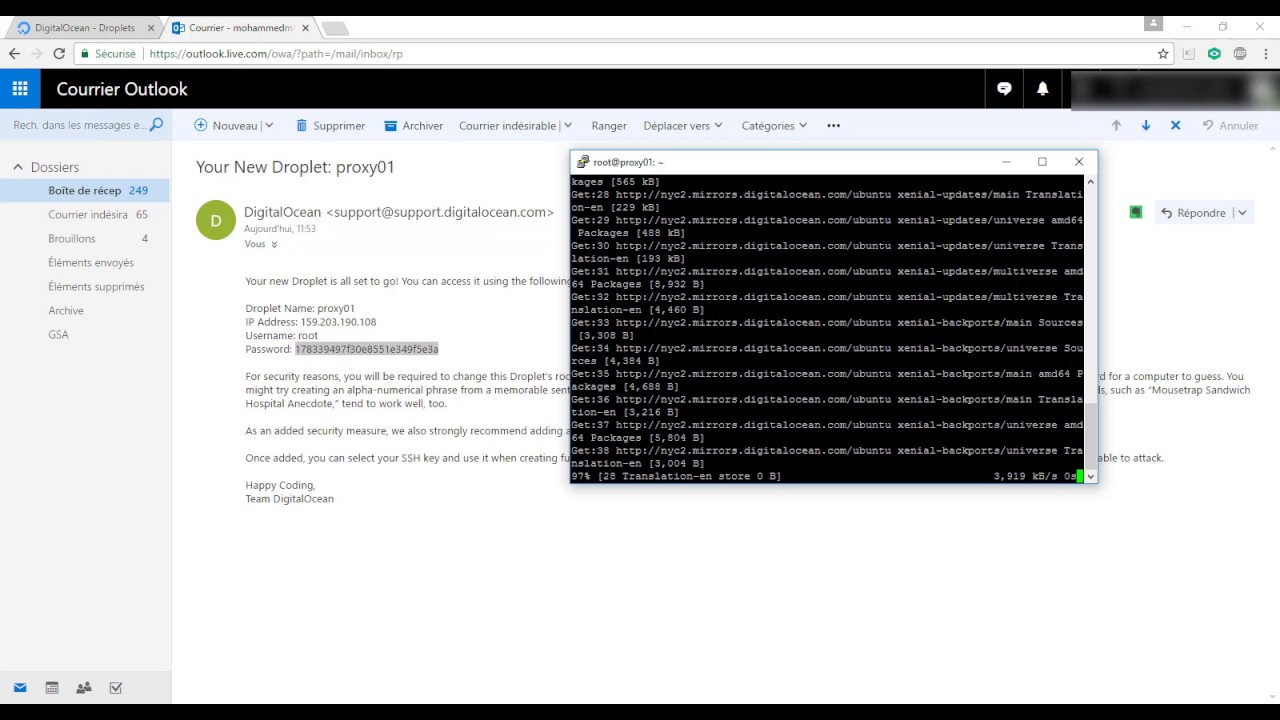The image size is (1280, 720).
Task: Open the Déplacer vers dropdown
Action: pos(683,125)
